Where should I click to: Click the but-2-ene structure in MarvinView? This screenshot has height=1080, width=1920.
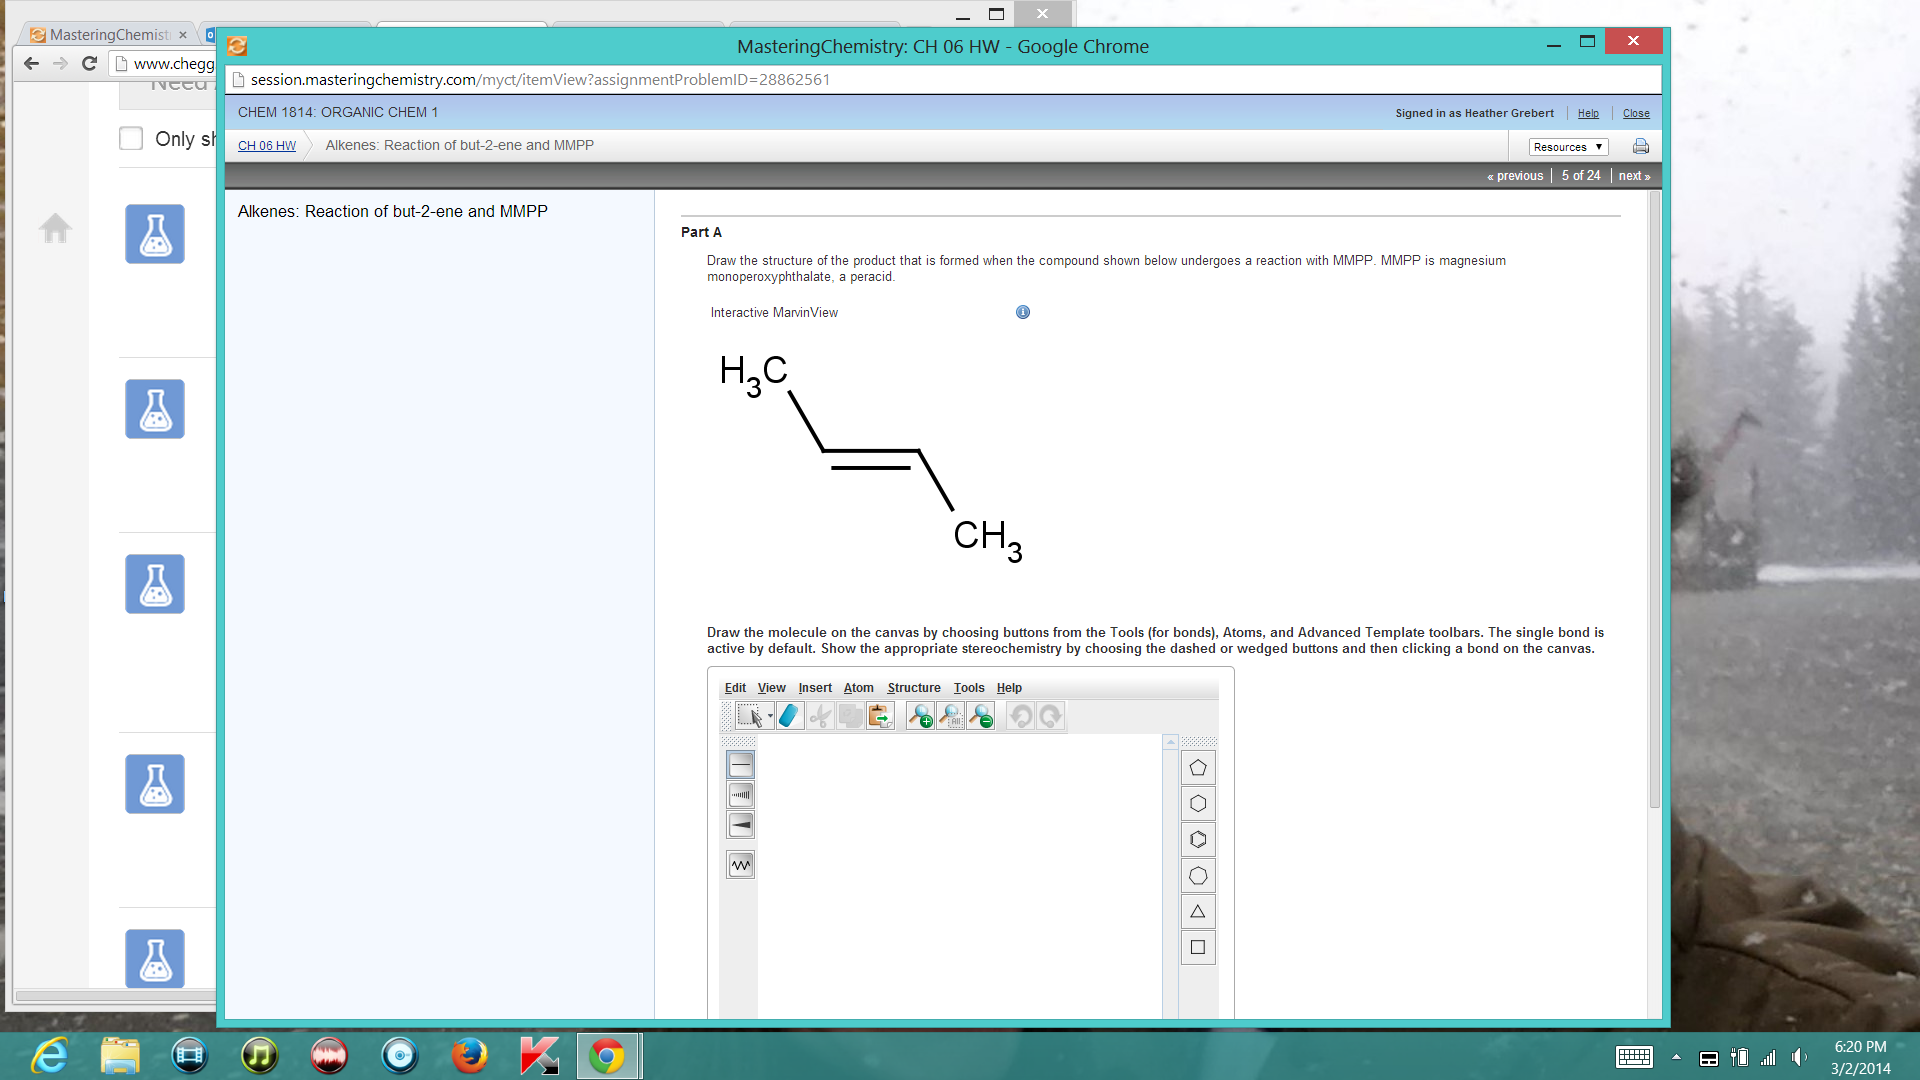pos(870,460)
